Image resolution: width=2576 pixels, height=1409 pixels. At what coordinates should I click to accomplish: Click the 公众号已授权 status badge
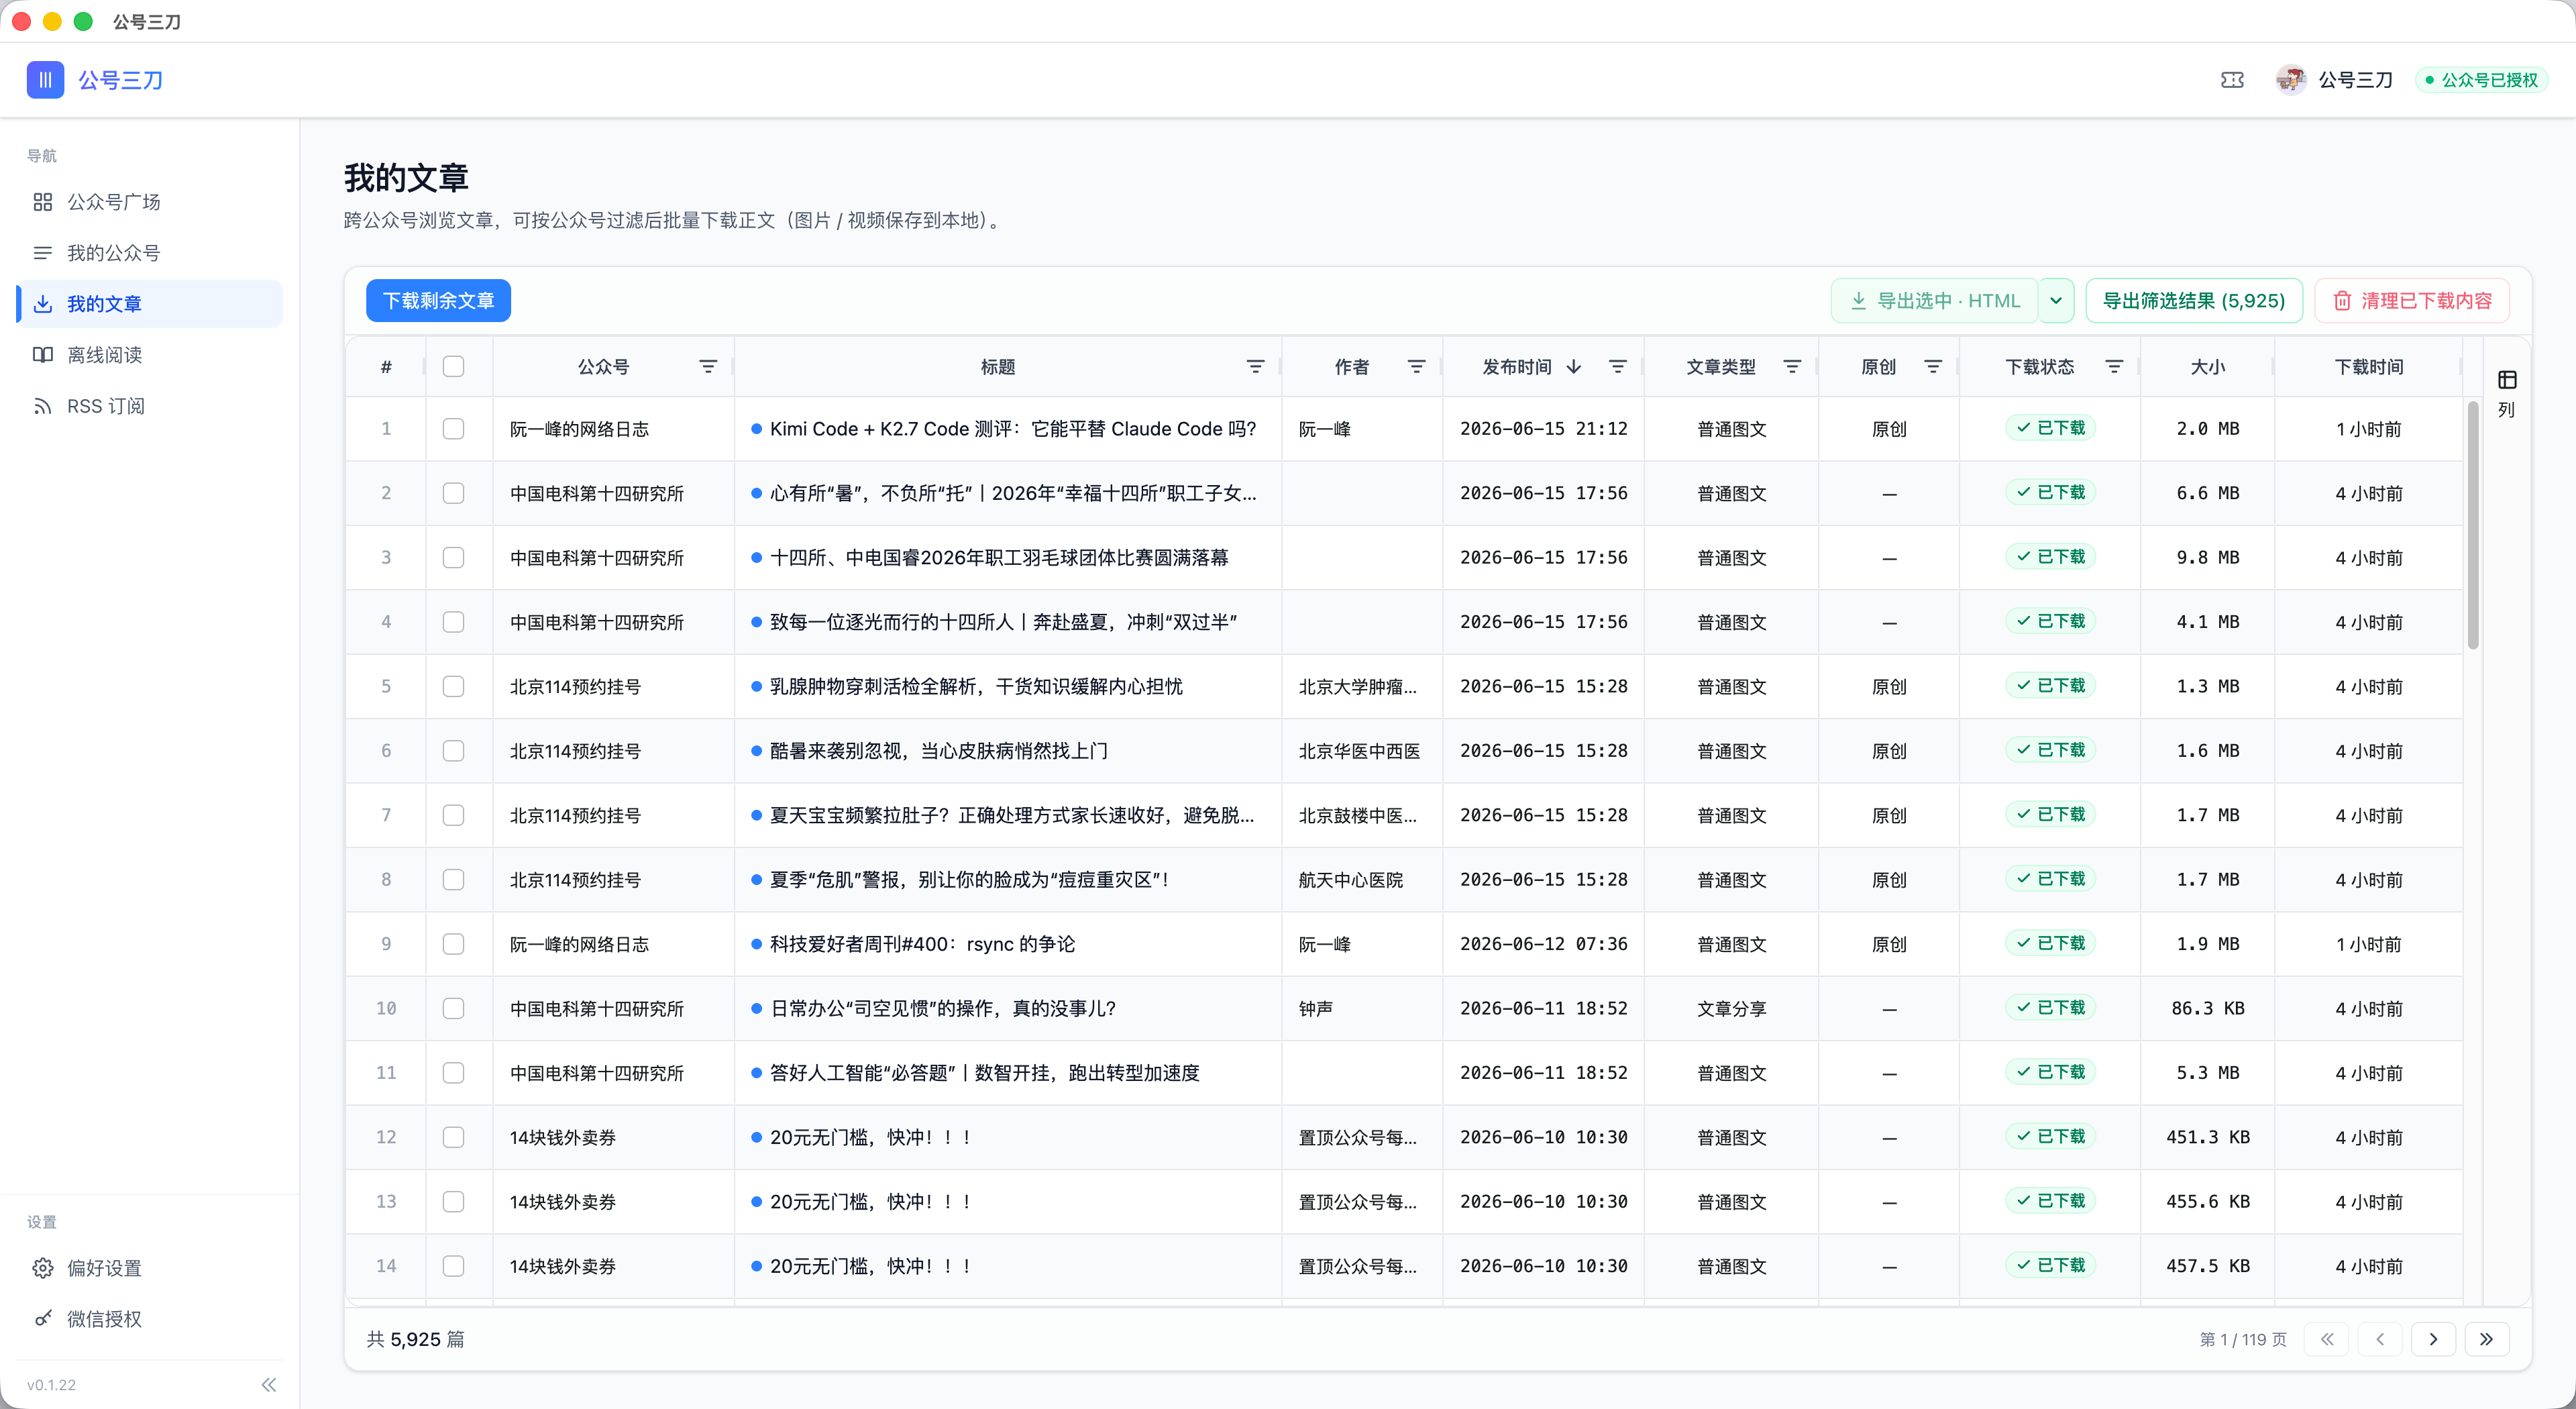point(2482,80)
